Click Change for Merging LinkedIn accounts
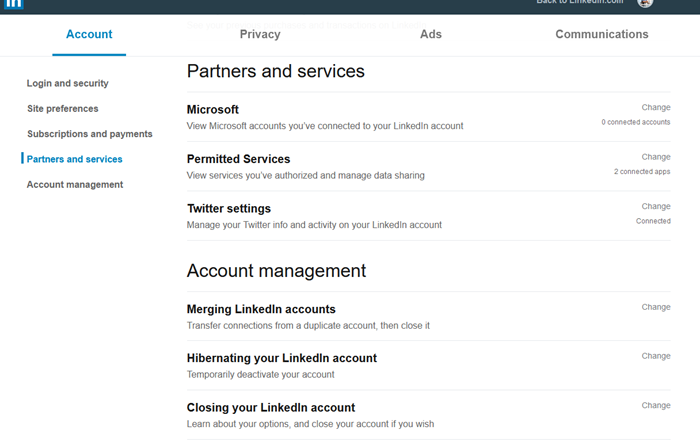Screen dimensions: 700x440 (x=656, y=307)
